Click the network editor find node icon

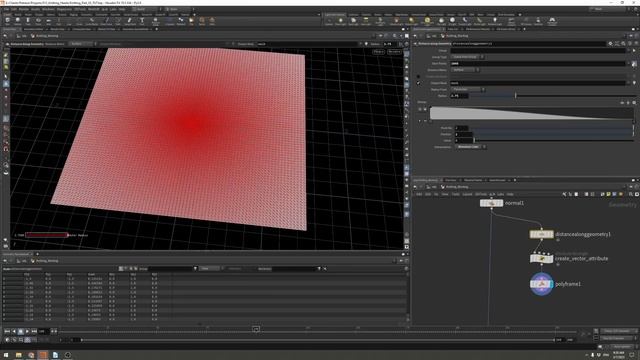[x=631, y=194]
